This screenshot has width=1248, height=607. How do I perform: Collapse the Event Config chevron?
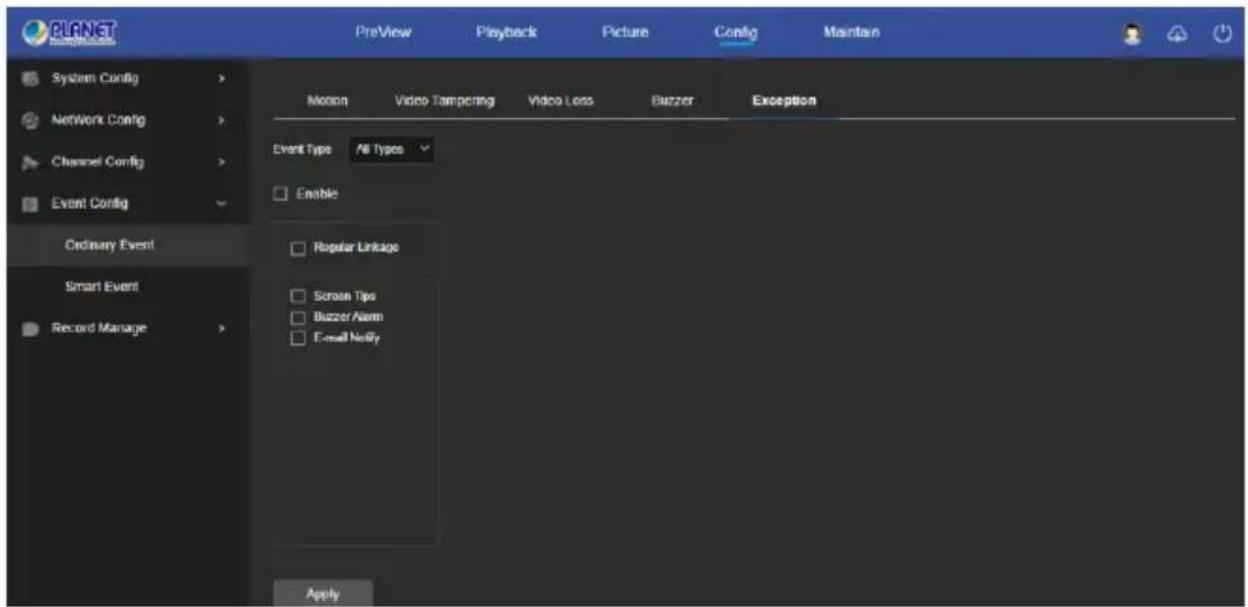pyautogui.click(x=222, y=203)
